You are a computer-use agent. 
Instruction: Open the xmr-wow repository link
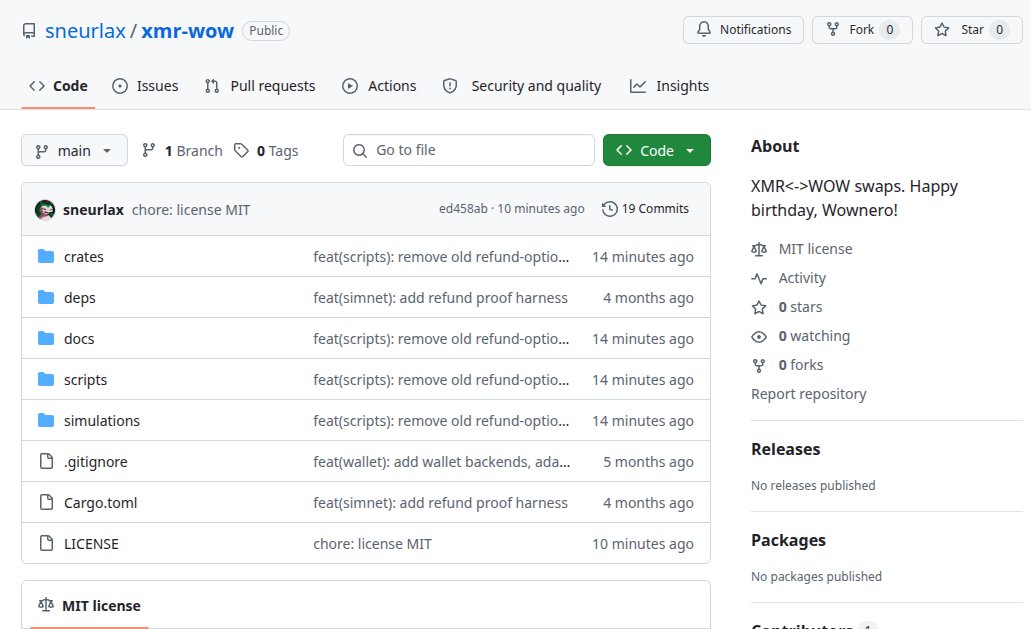(x=187, y=31)
